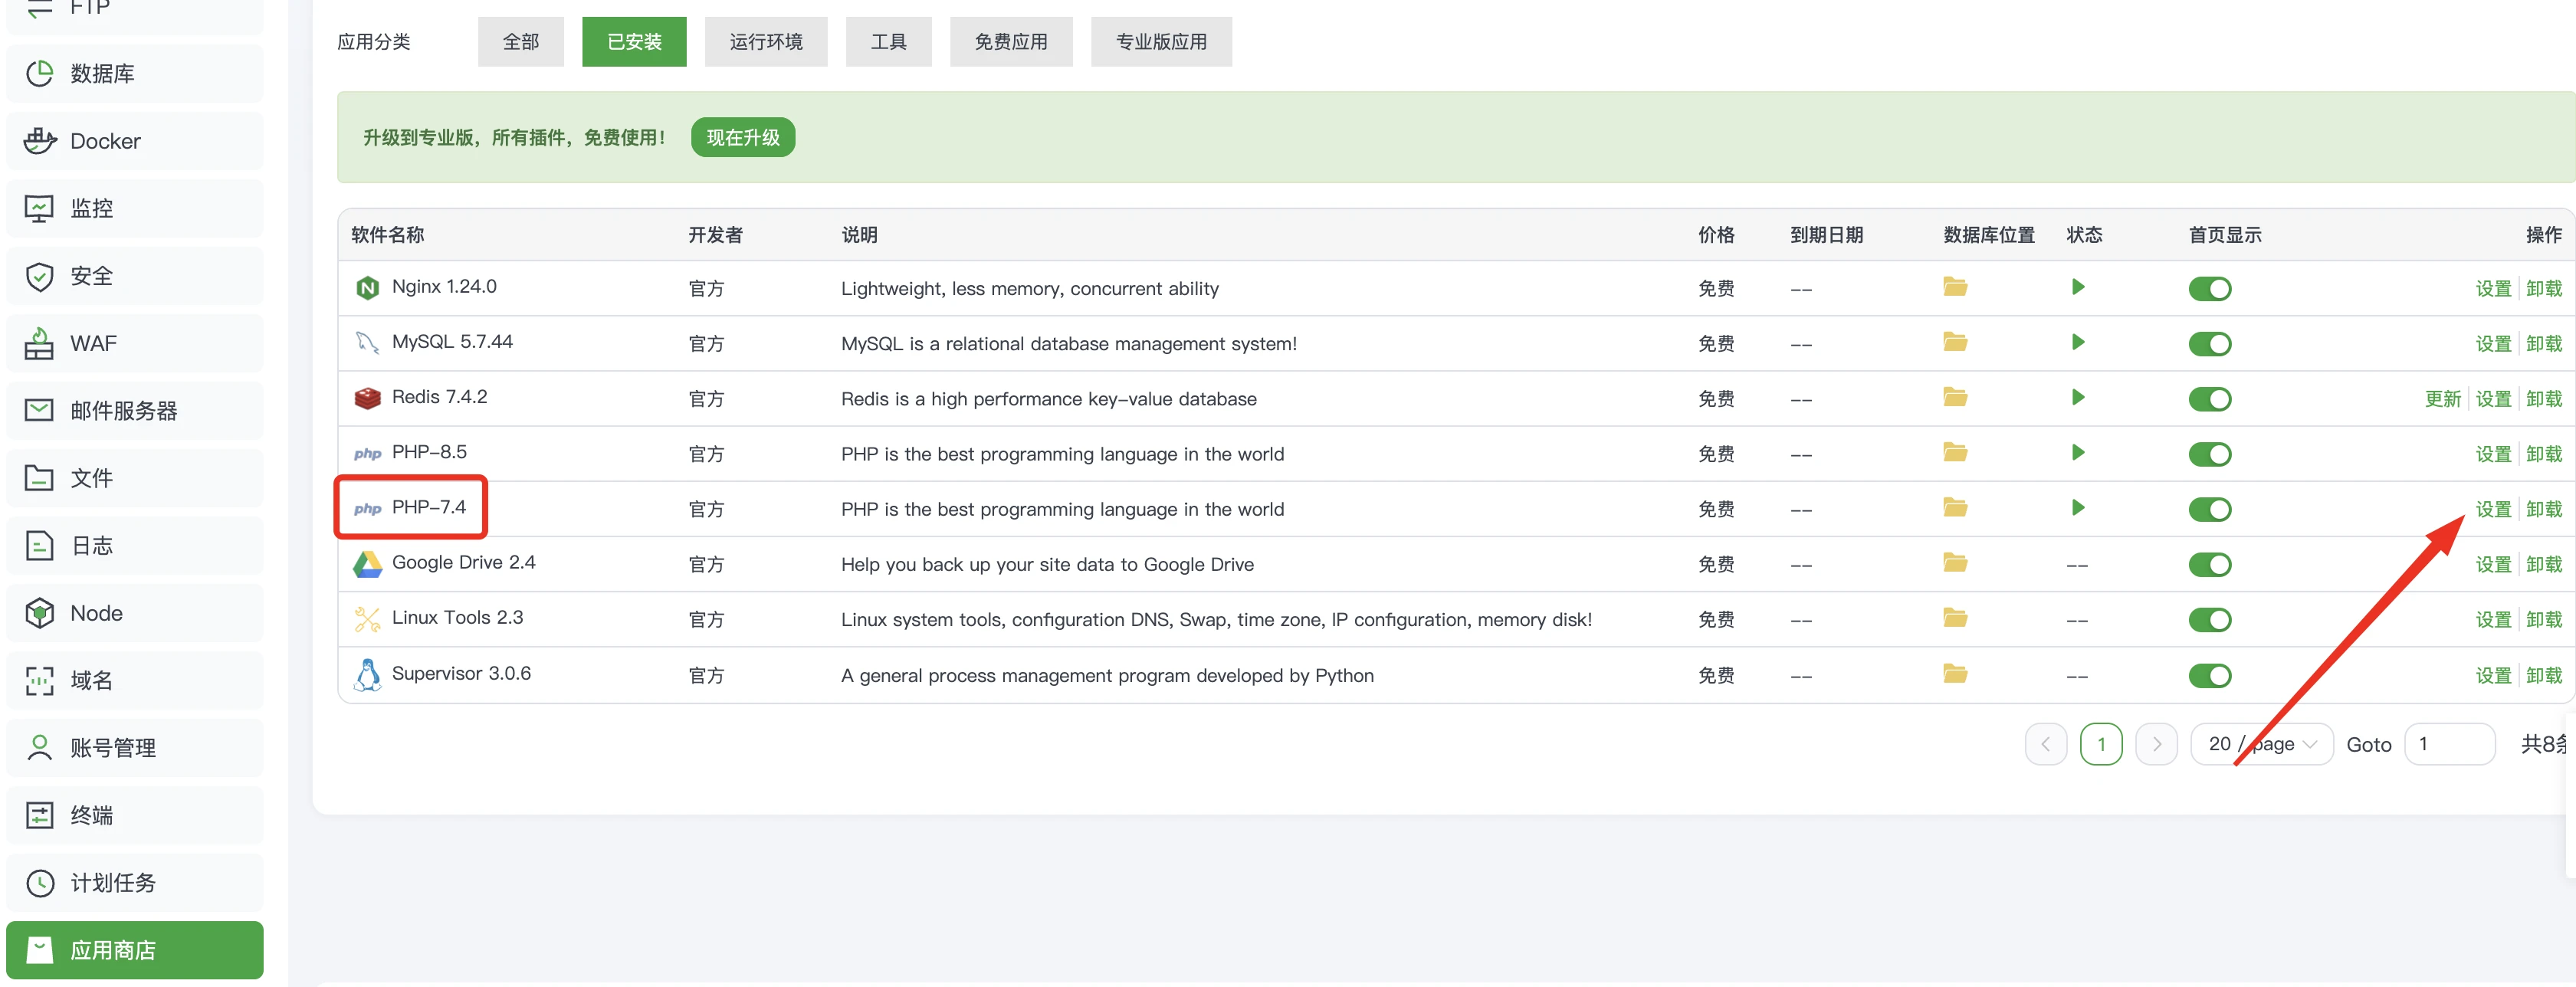
Task: Open the 终端 terminal icon in sidebar
Action: 39,815
